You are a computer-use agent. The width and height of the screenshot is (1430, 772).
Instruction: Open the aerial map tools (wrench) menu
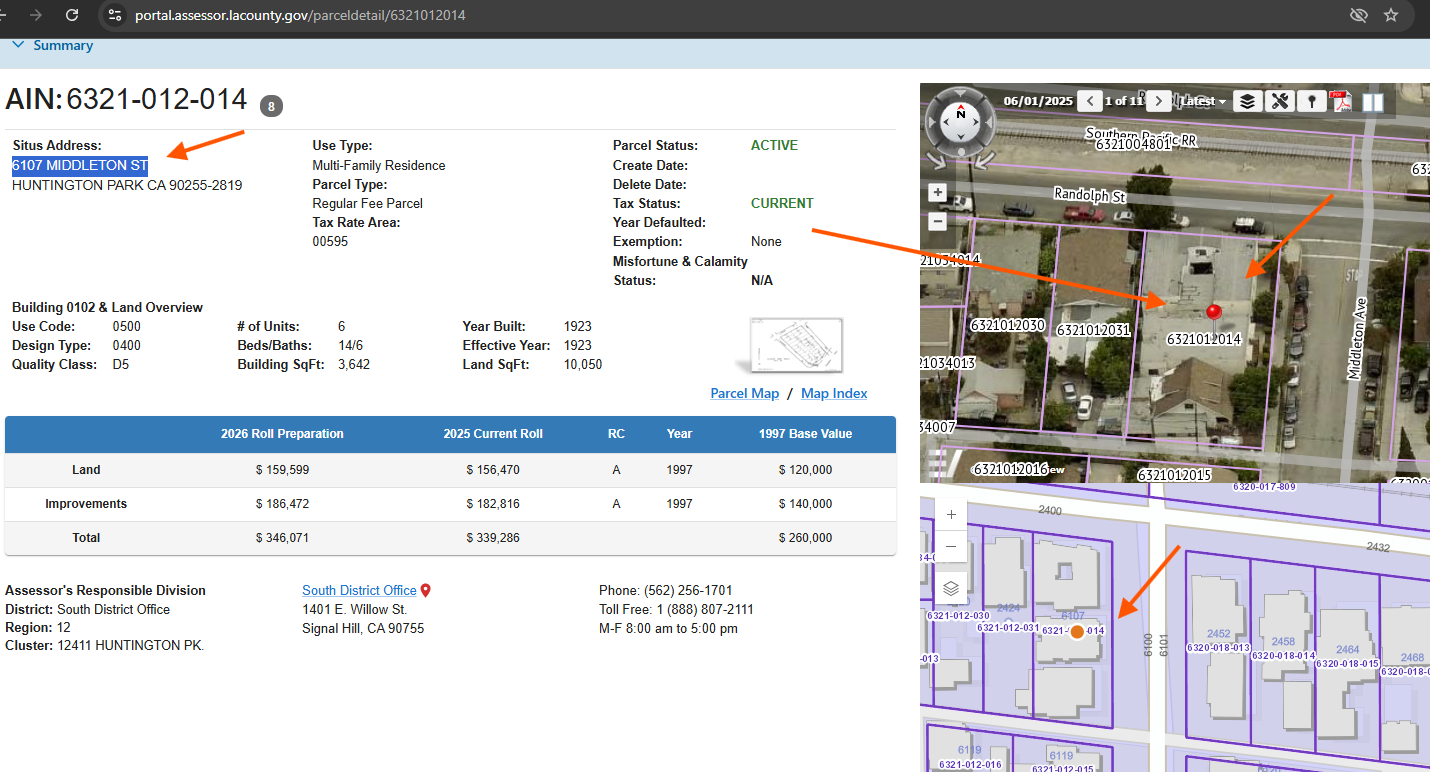coord(1279,101)
